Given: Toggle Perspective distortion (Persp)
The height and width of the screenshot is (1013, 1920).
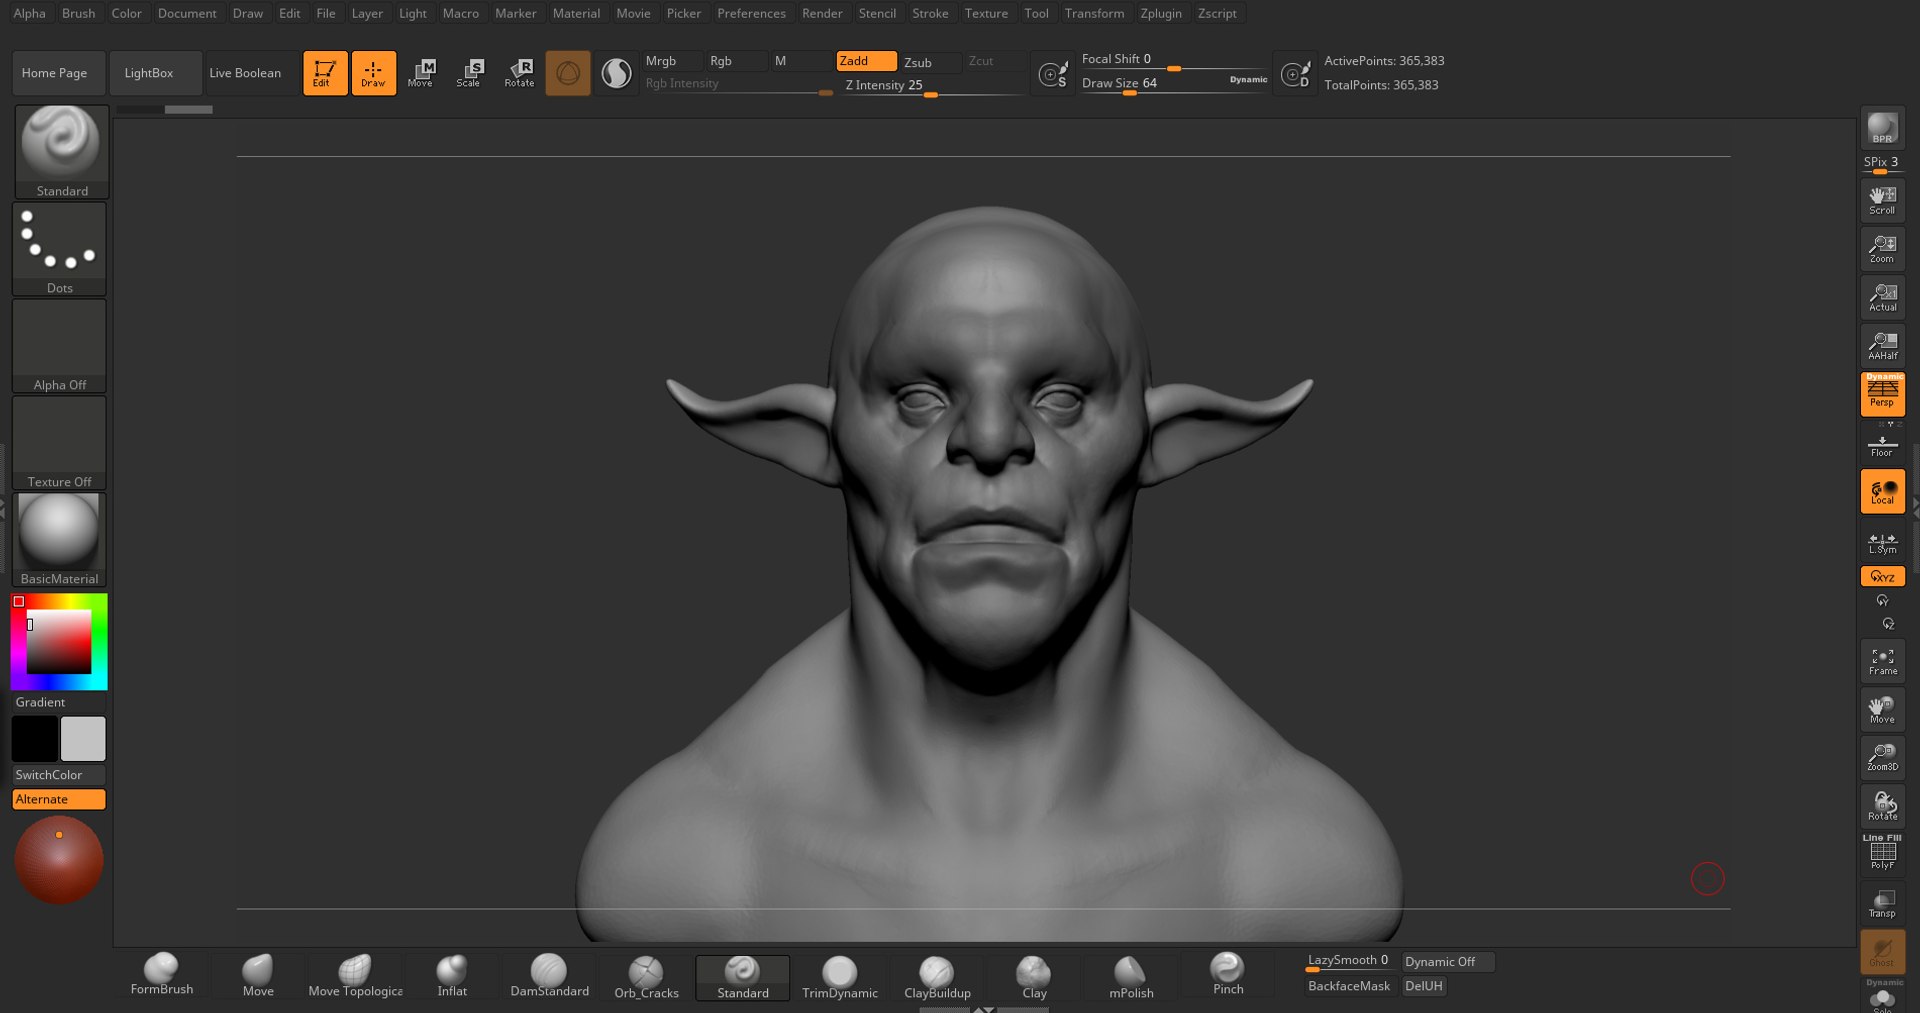Looking at the screenshot, I should [x=1882, y=394].
